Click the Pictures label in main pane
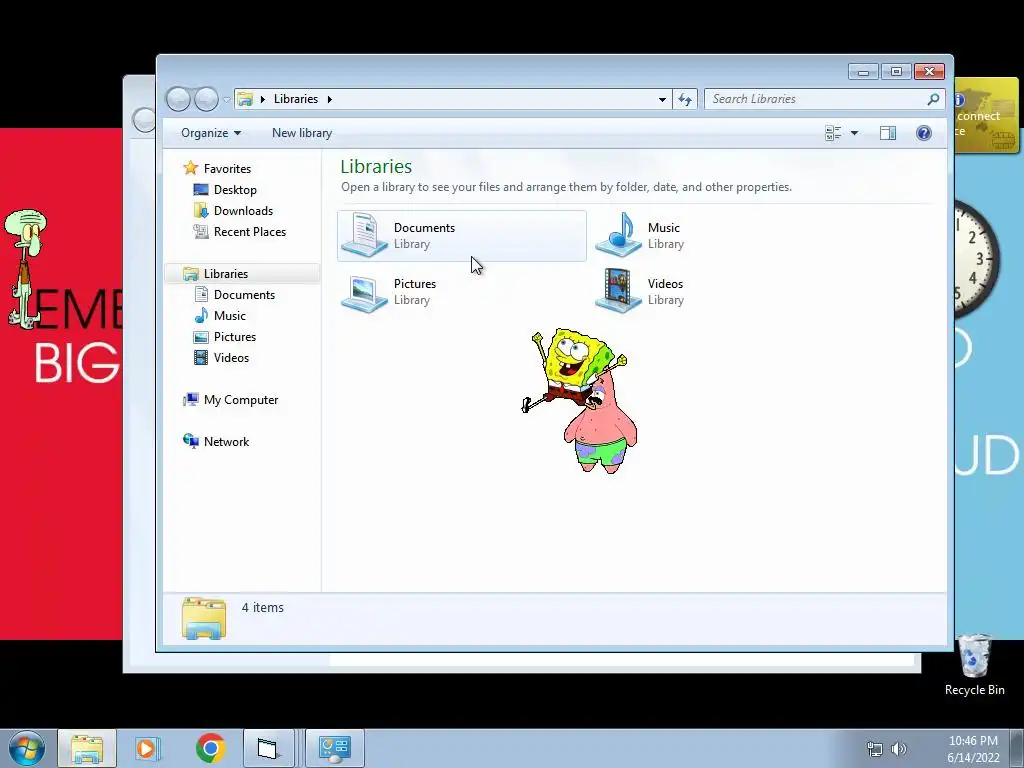The width and height of the screenshot is (1024, 768). point(415,284)
